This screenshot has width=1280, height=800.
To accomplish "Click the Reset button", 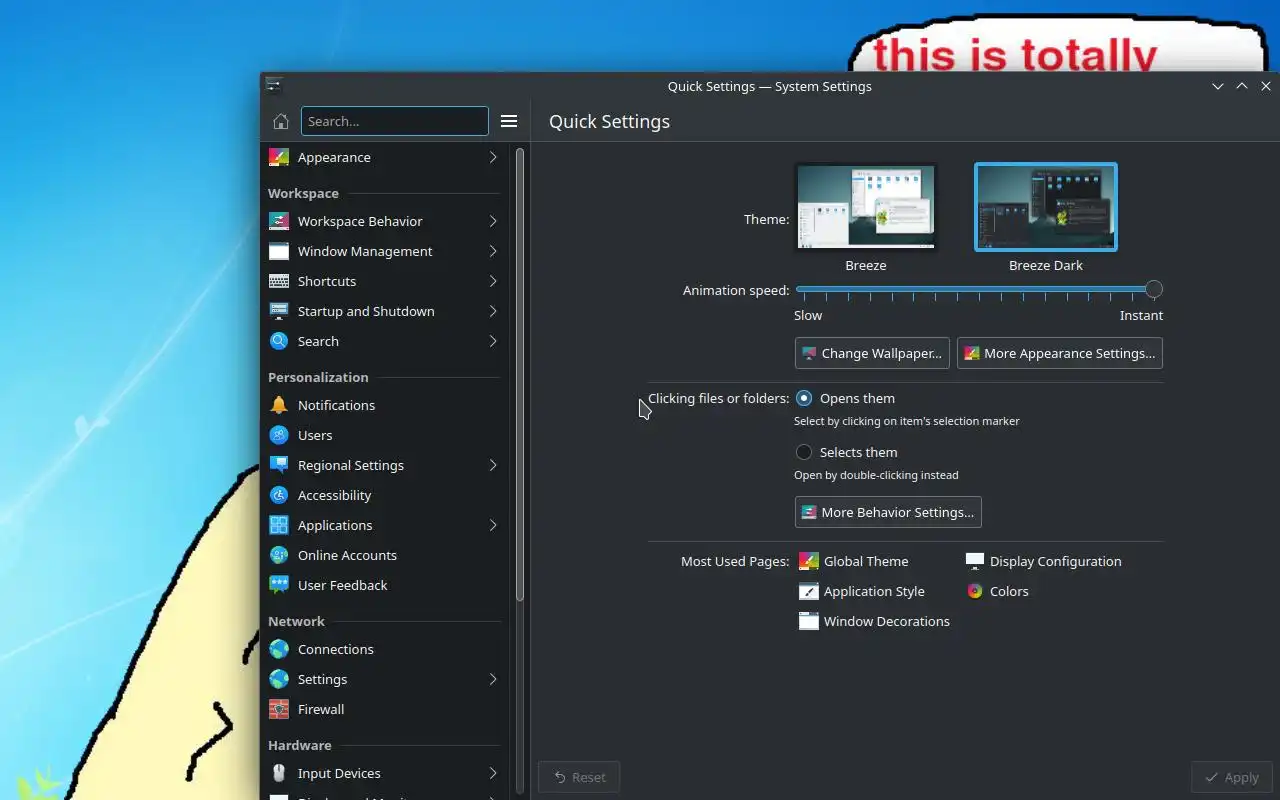I will pyautogui.click(x=579, y=777).
